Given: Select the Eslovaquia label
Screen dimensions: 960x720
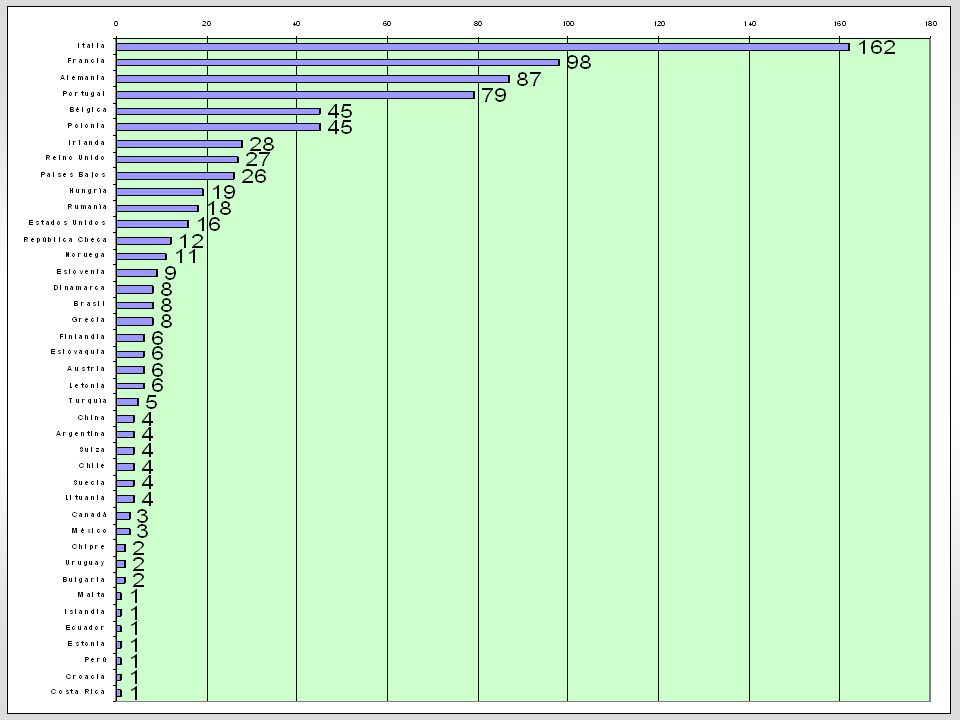Looking at the screenshot, I should 78,352.
